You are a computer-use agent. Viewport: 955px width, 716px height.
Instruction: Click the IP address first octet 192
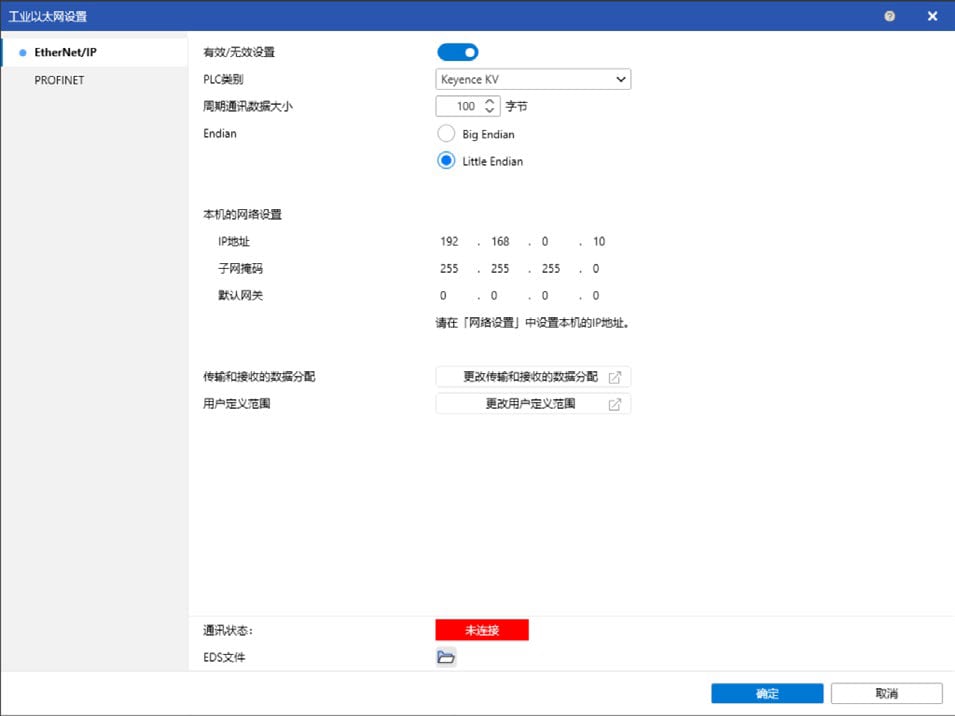click(448, 242)
